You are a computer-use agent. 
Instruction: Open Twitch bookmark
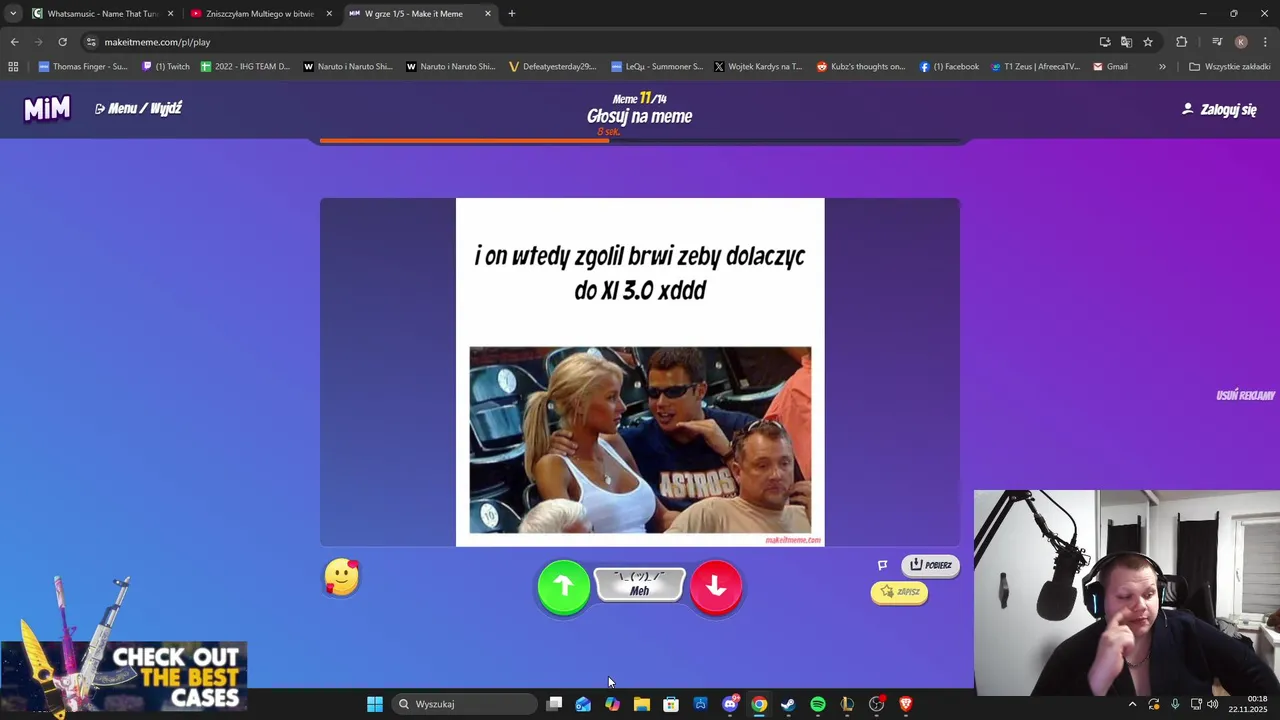[x=166, y=67]
